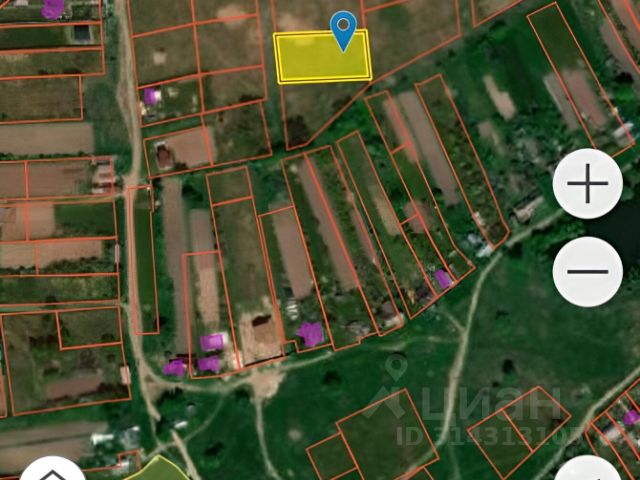The width and height of the screenshot is (640, 480).
Task: Open the bottom-left round up-arrow button
Action: coord(53,468)
